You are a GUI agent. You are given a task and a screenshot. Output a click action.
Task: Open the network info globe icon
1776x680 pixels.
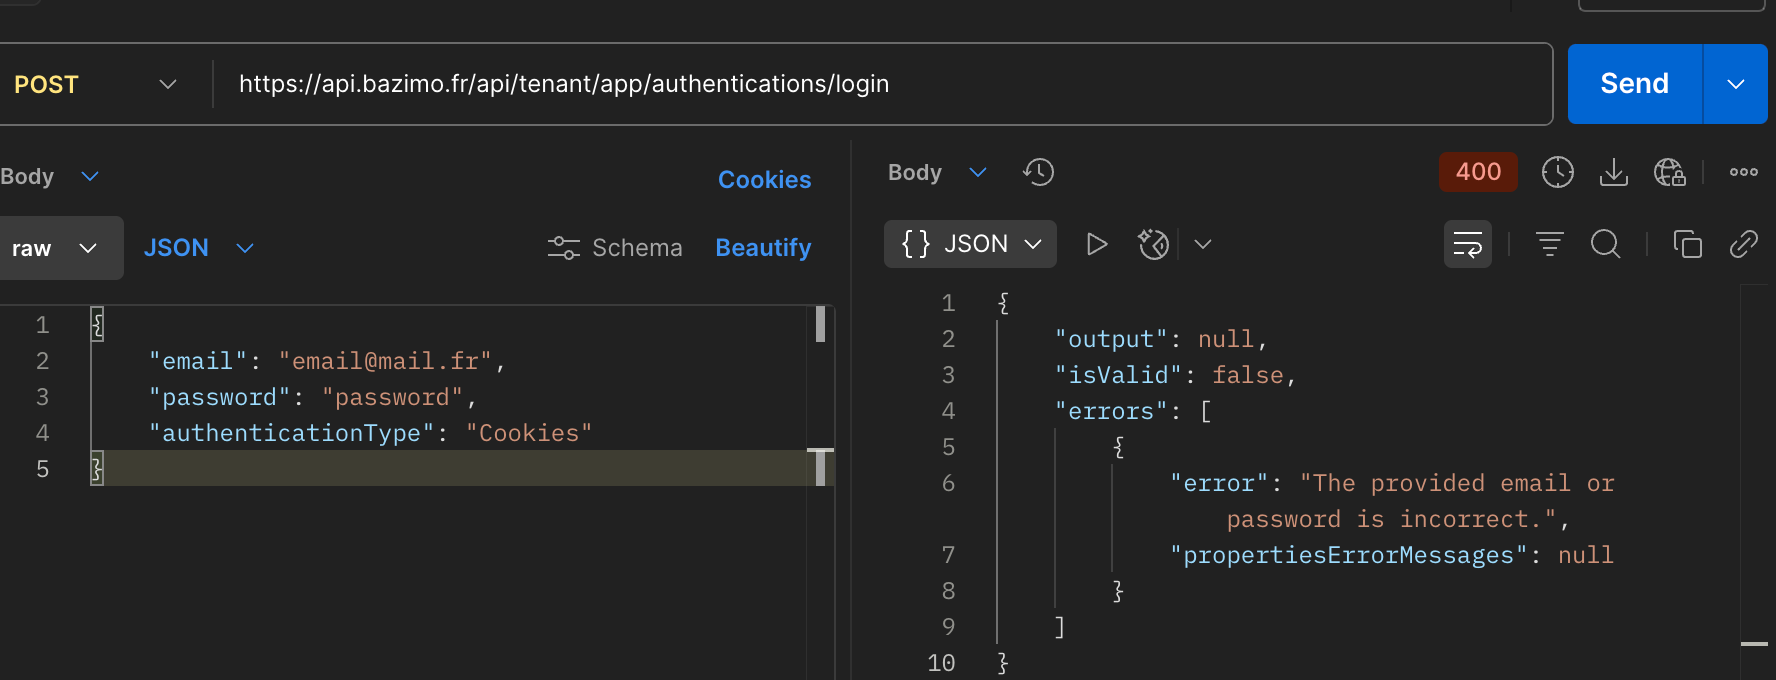1669,172
